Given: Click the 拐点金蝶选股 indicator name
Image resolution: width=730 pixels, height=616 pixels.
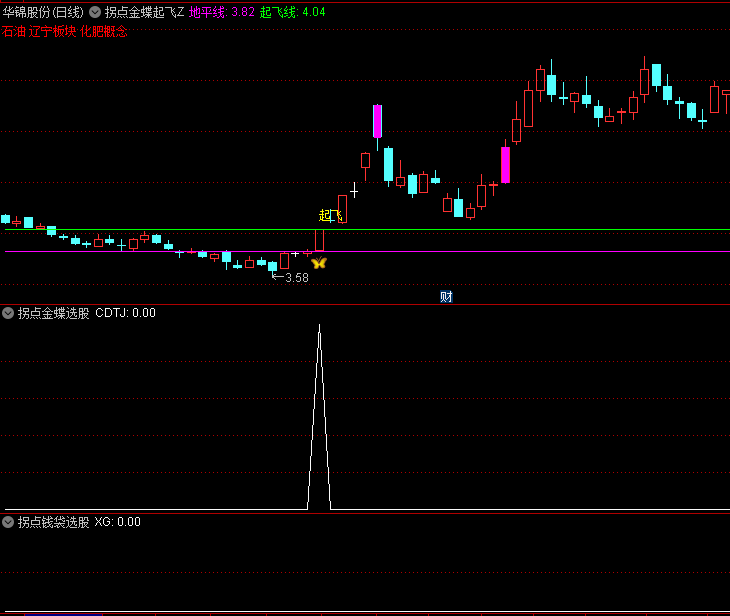Looking at the screenshot, I should 53,313.
